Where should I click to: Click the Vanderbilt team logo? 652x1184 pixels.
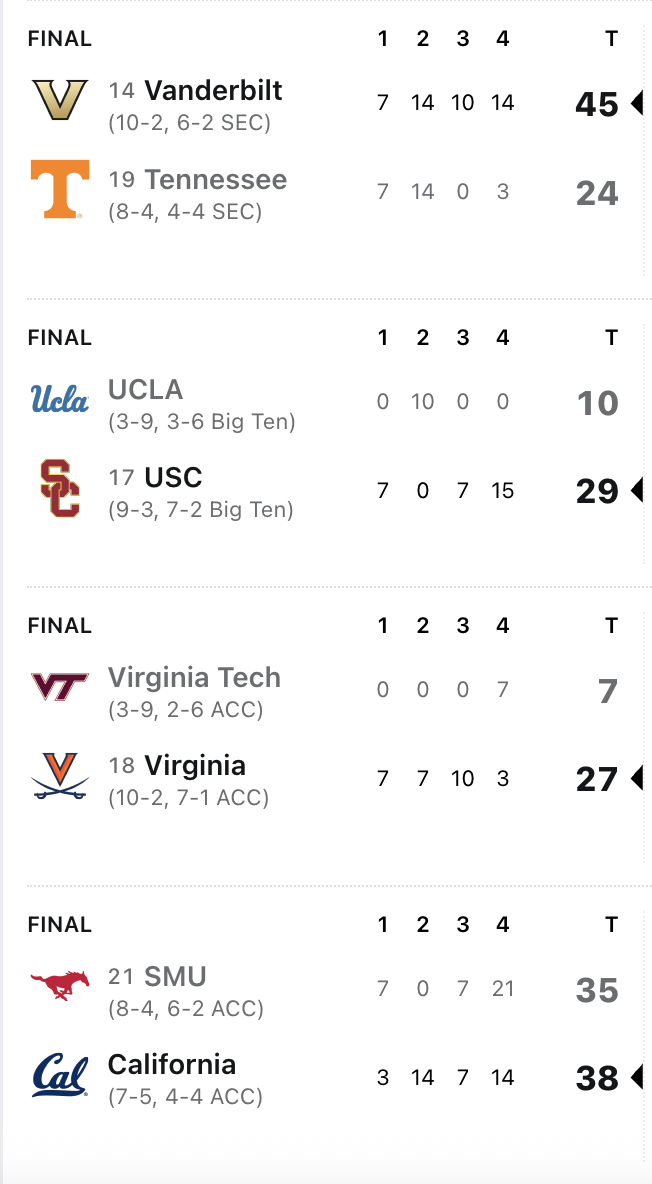(60, 101)
